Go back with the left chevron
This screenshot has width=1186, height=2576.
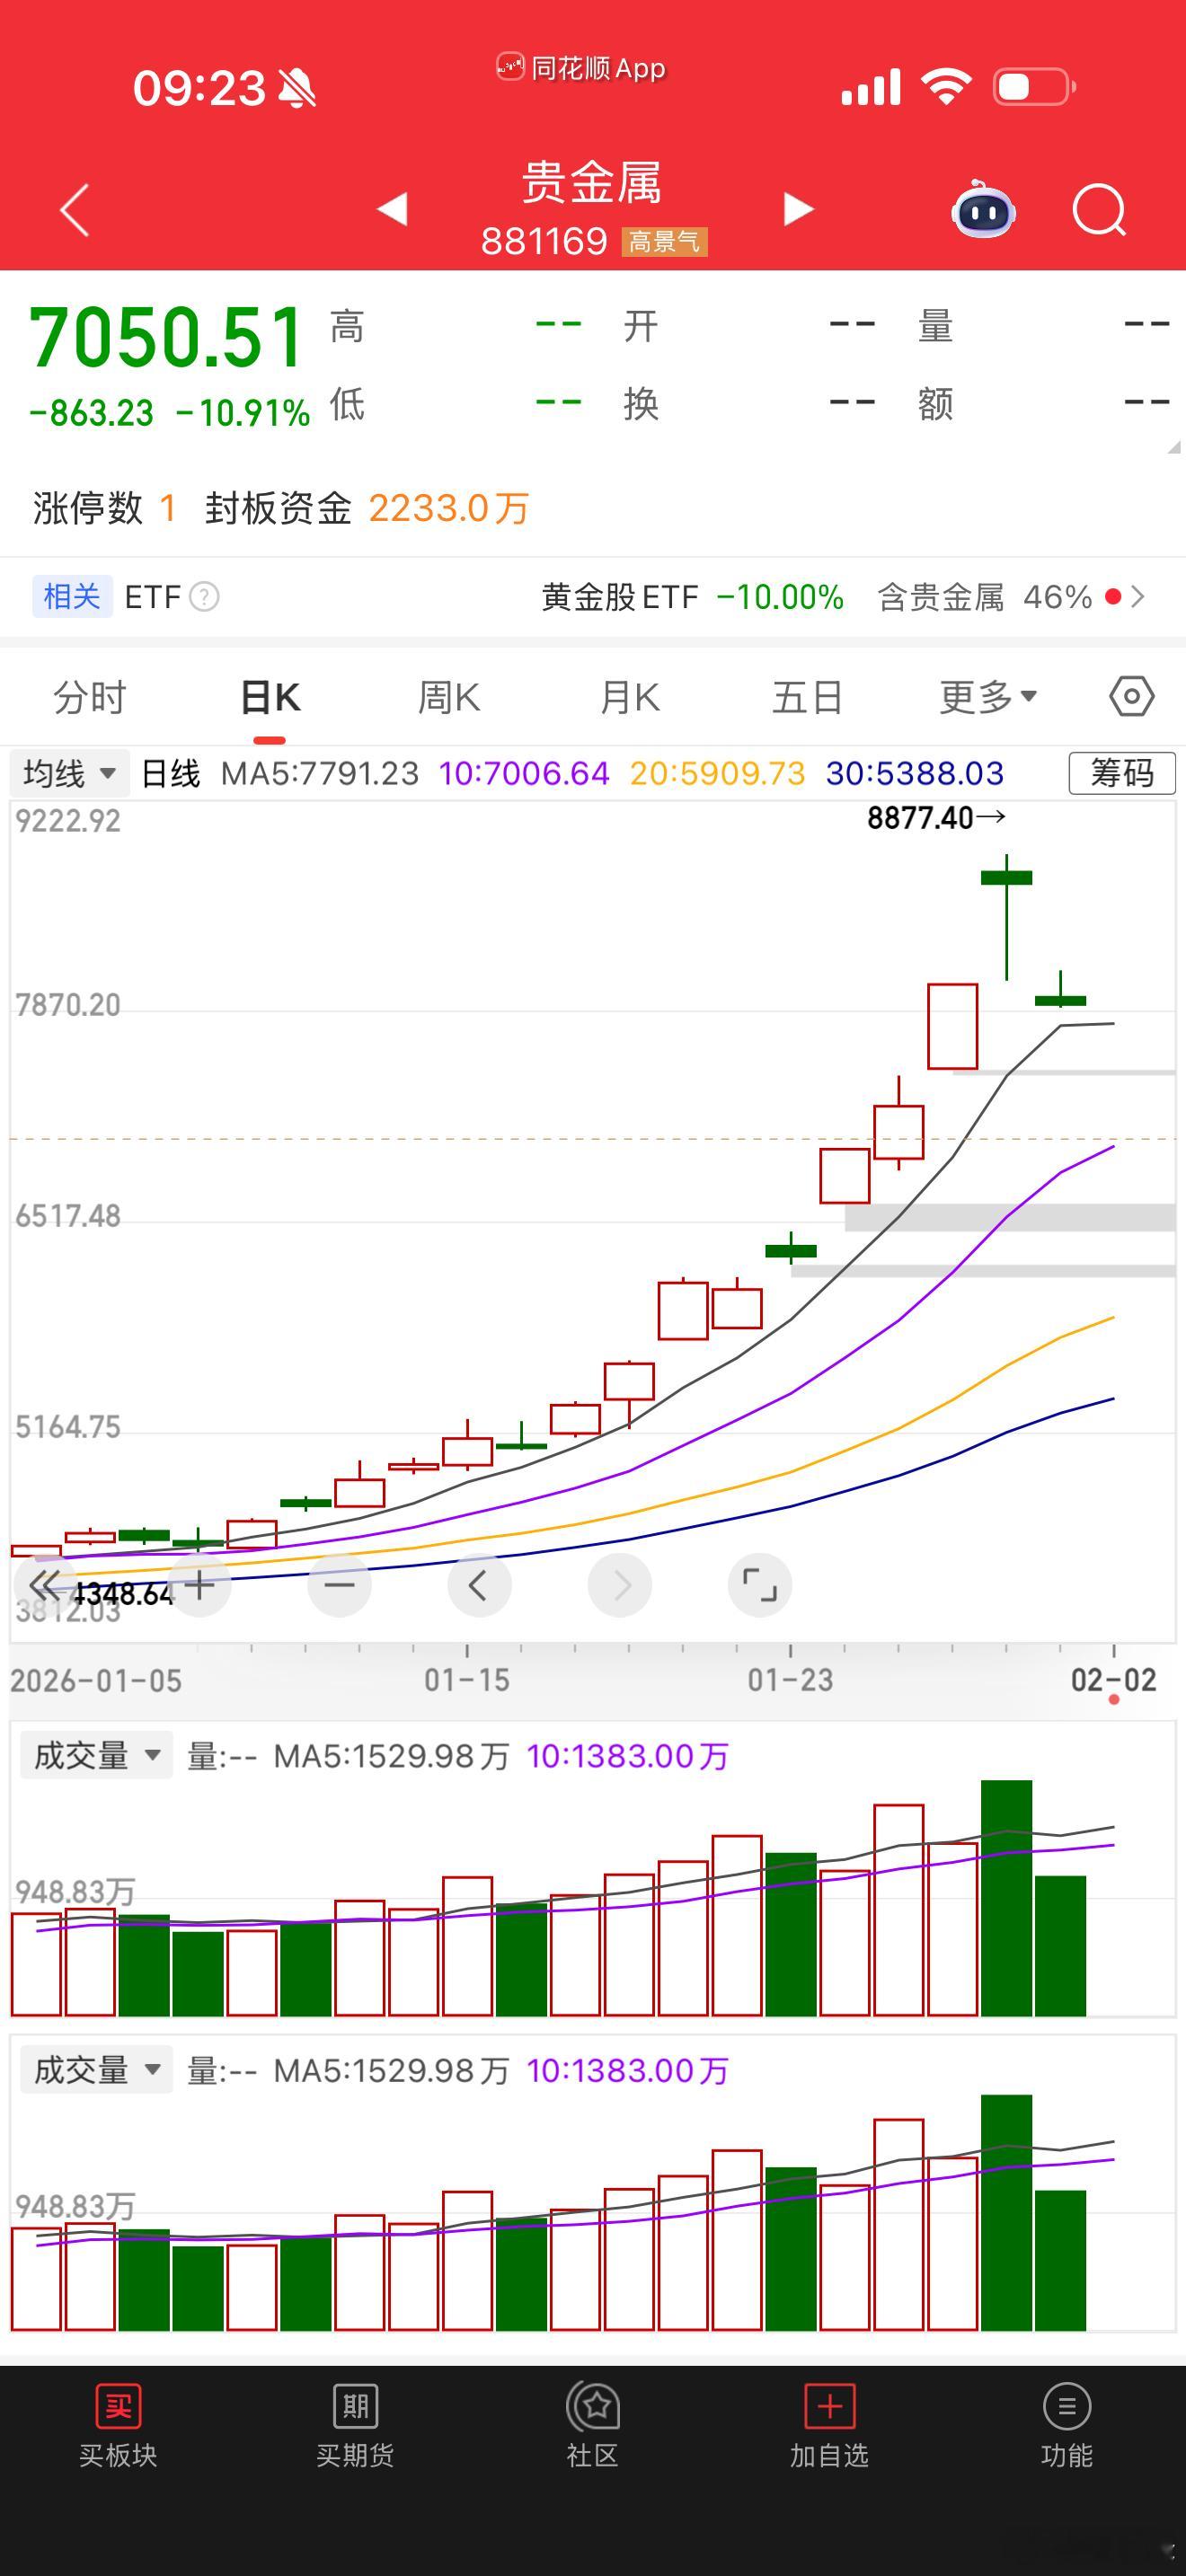75,210
